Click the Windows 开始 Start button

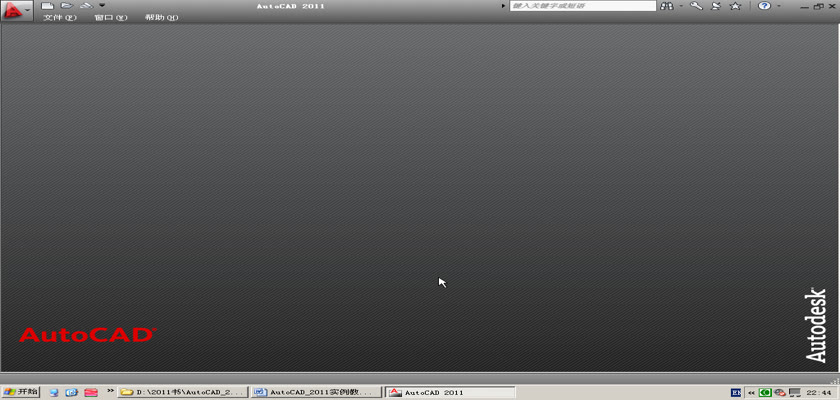(x=20, y=392)
